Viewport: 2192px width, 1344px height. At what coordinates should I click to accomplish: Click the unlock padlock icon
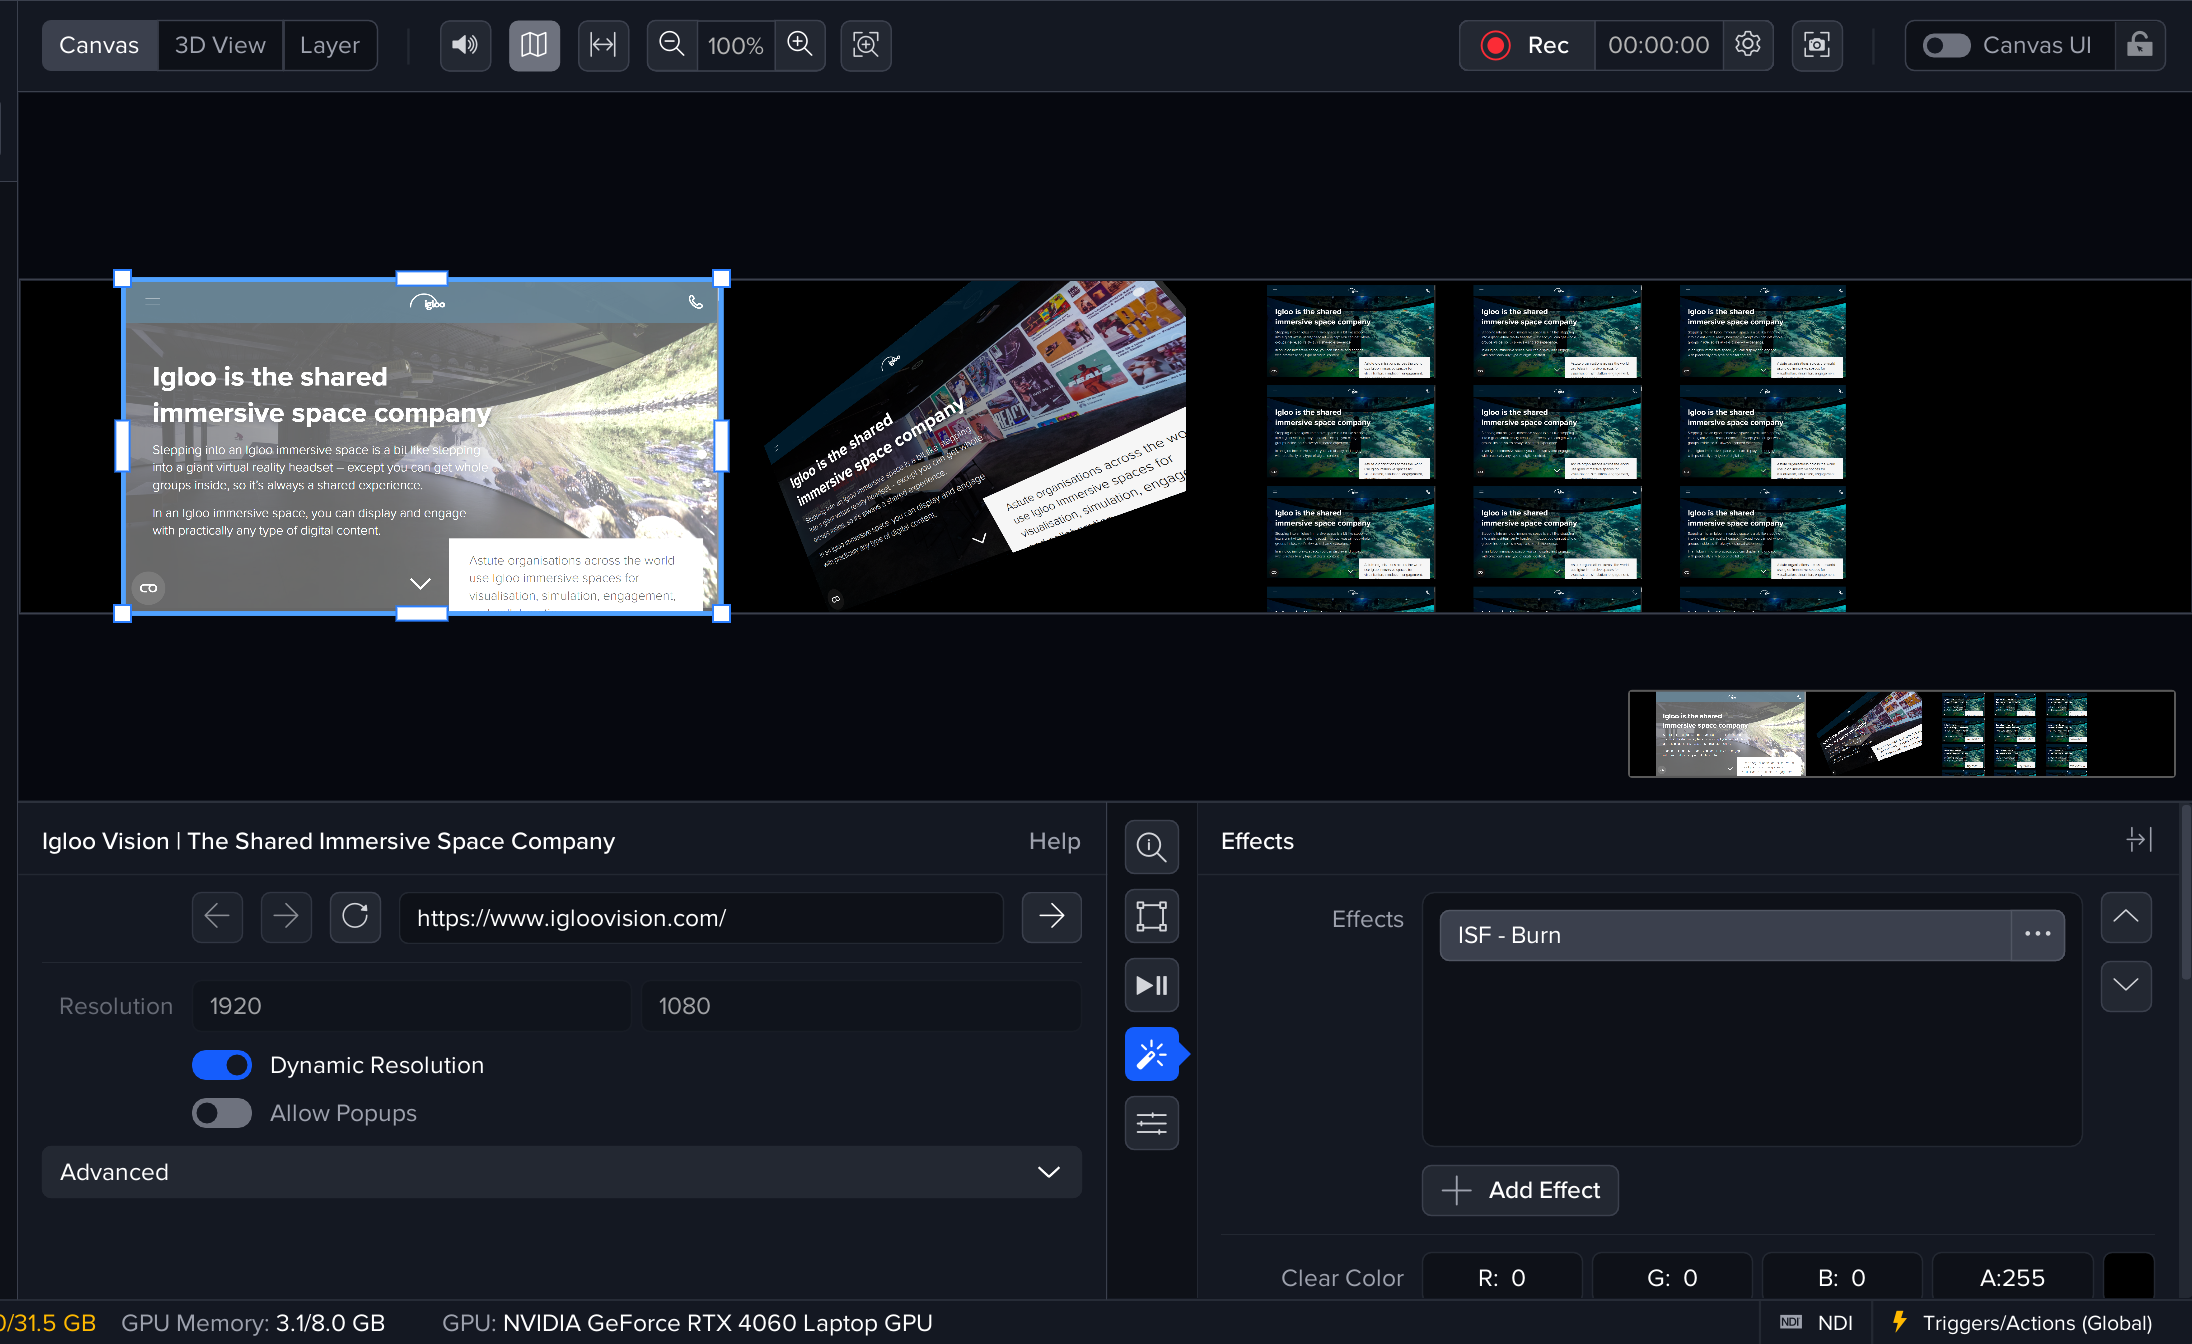[2140, 45]
